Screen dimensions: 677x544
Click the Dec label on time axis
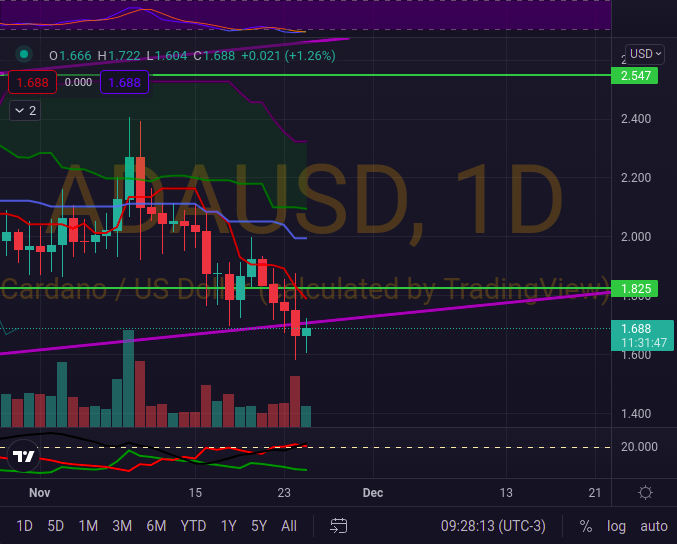click(373, 493)
